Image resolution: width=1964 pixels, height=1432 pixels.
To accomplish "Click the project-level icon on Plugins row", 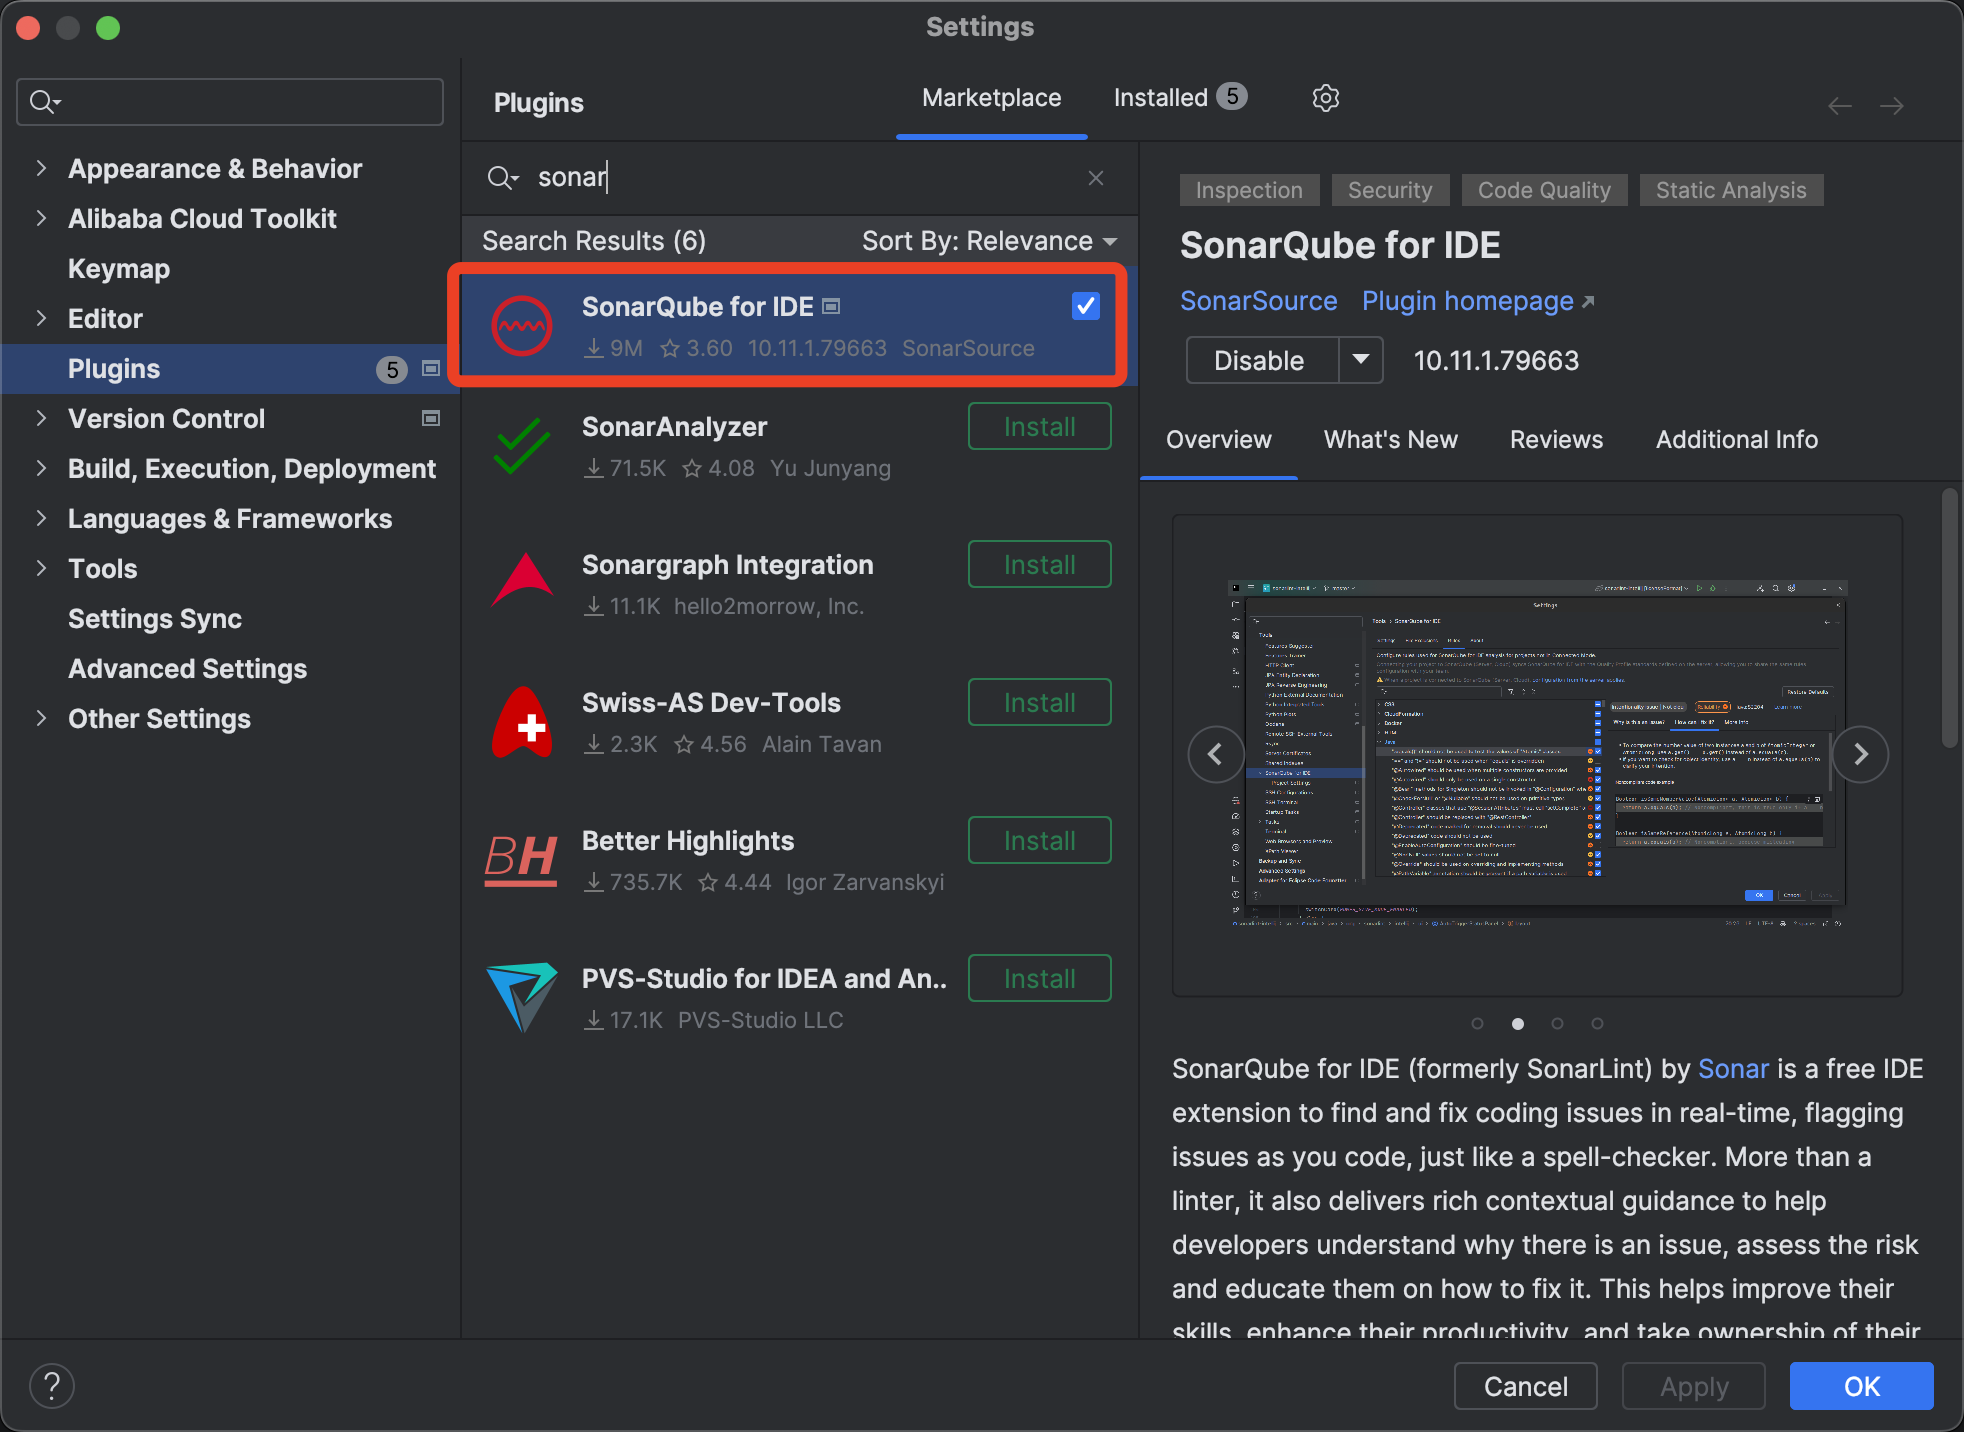I will click(431, 368).
